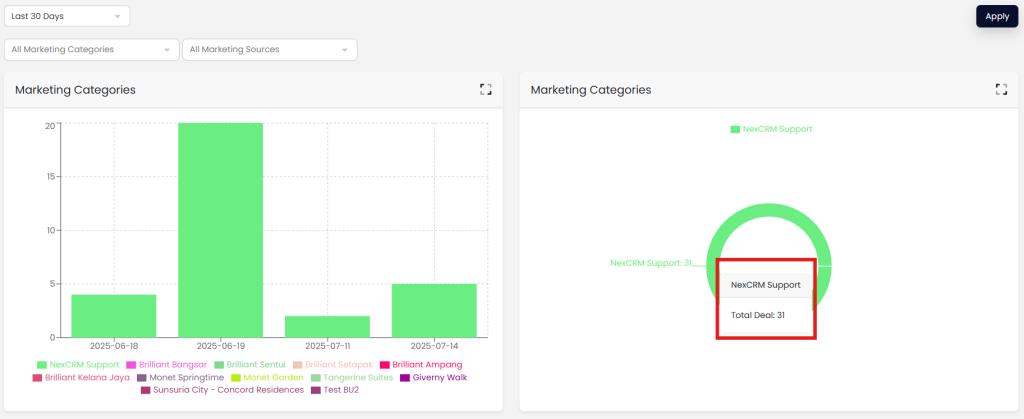Expand the bar chart to fullscreen
This screenshot has width=1024, height=419.
pos(485,90)
